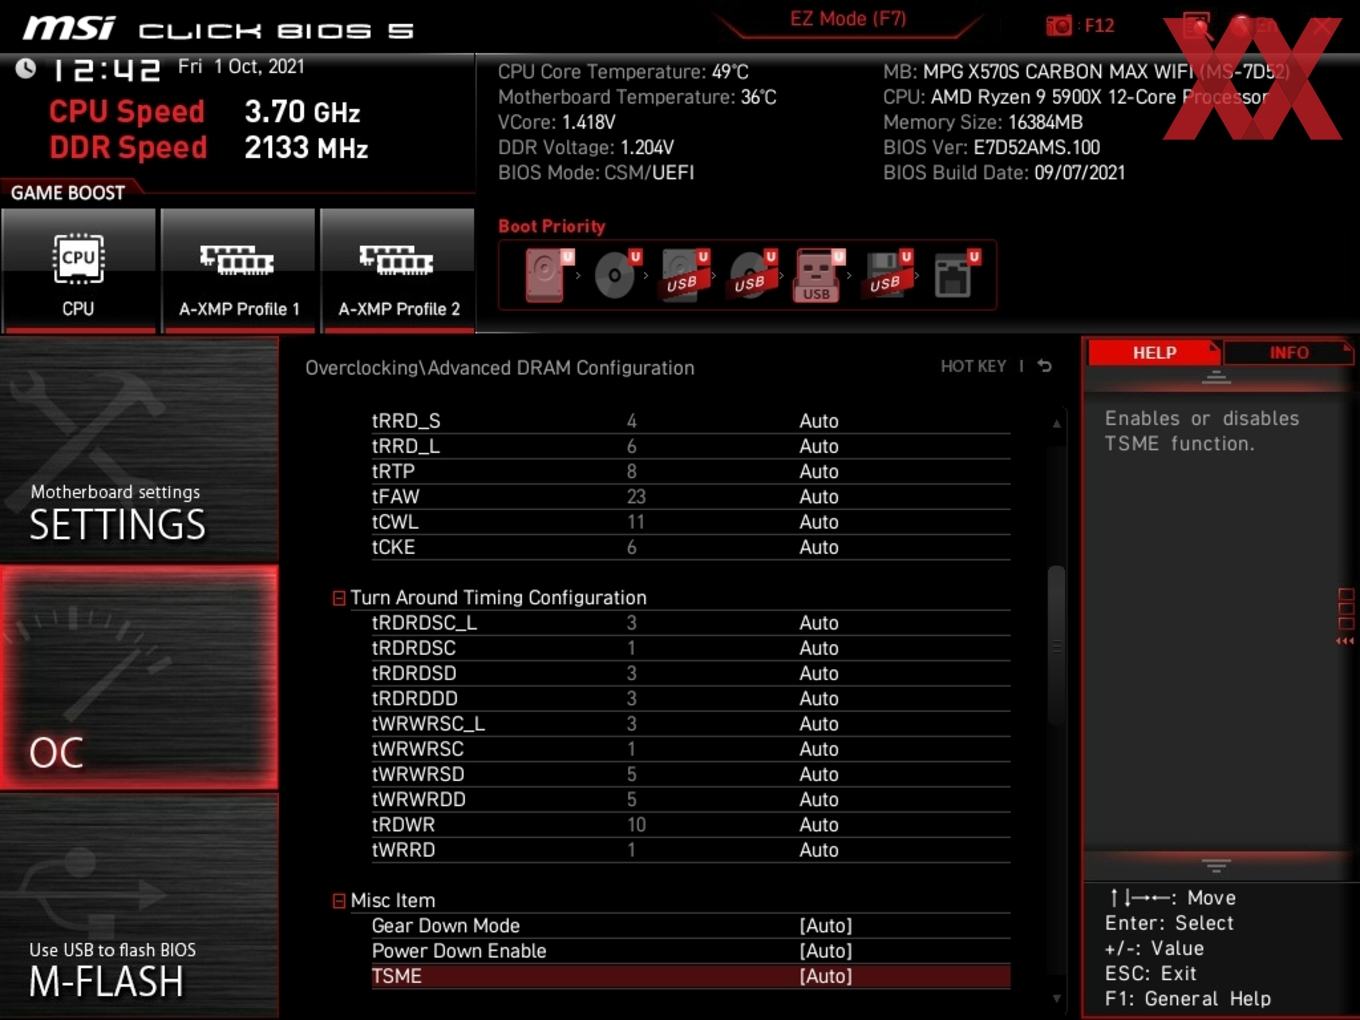Screen dimensions: 1360x1020
Task: Open the BIOS search magnifier icon
Action: point(1197,26)
